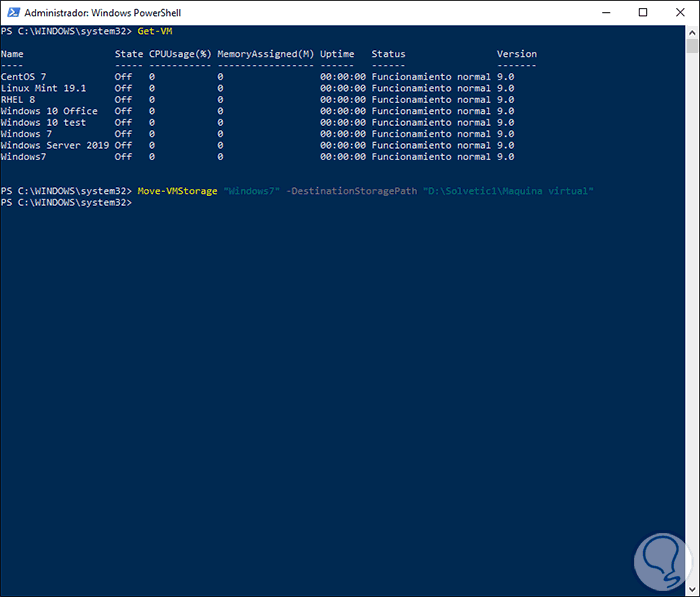The height and width of the screenshot is (597, 700).
Task: Click the Linux Mint 19.1 VM name
Action: (x=43, y=88)
